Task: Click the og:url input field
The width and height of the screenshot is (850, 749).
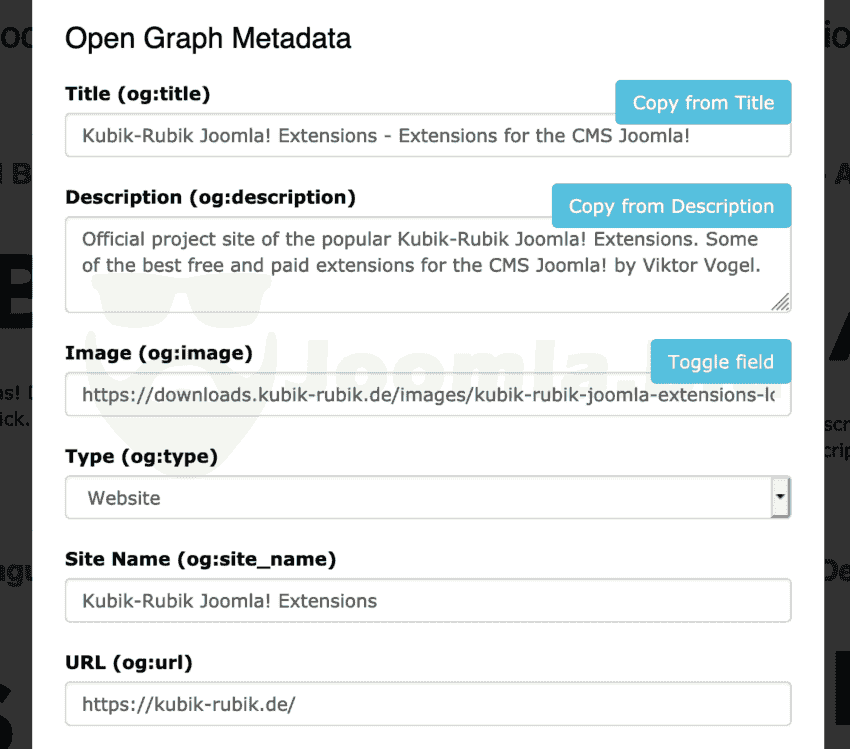Action: tap(427, 704)
